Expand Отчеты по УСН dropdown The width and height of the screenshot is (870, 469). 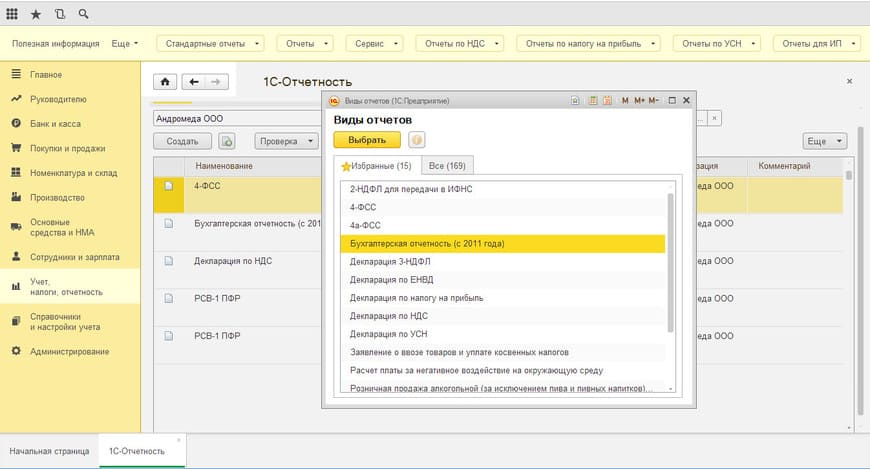[x=716, y=44]
